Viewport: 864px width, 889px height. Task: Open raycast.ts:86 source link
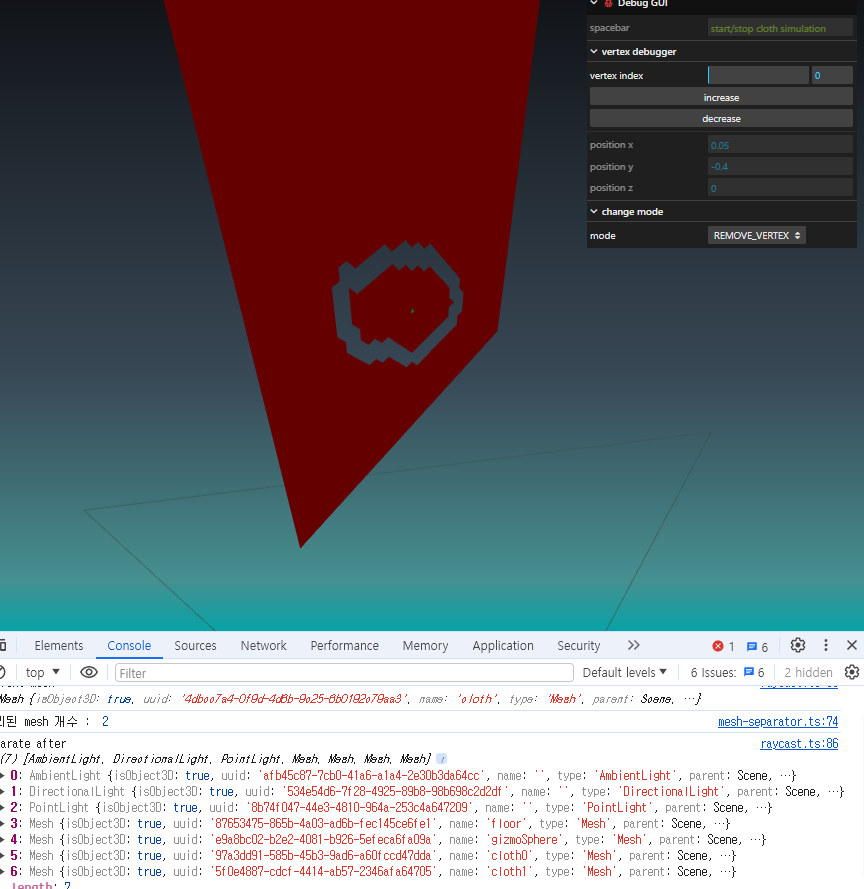pos(799,743)
